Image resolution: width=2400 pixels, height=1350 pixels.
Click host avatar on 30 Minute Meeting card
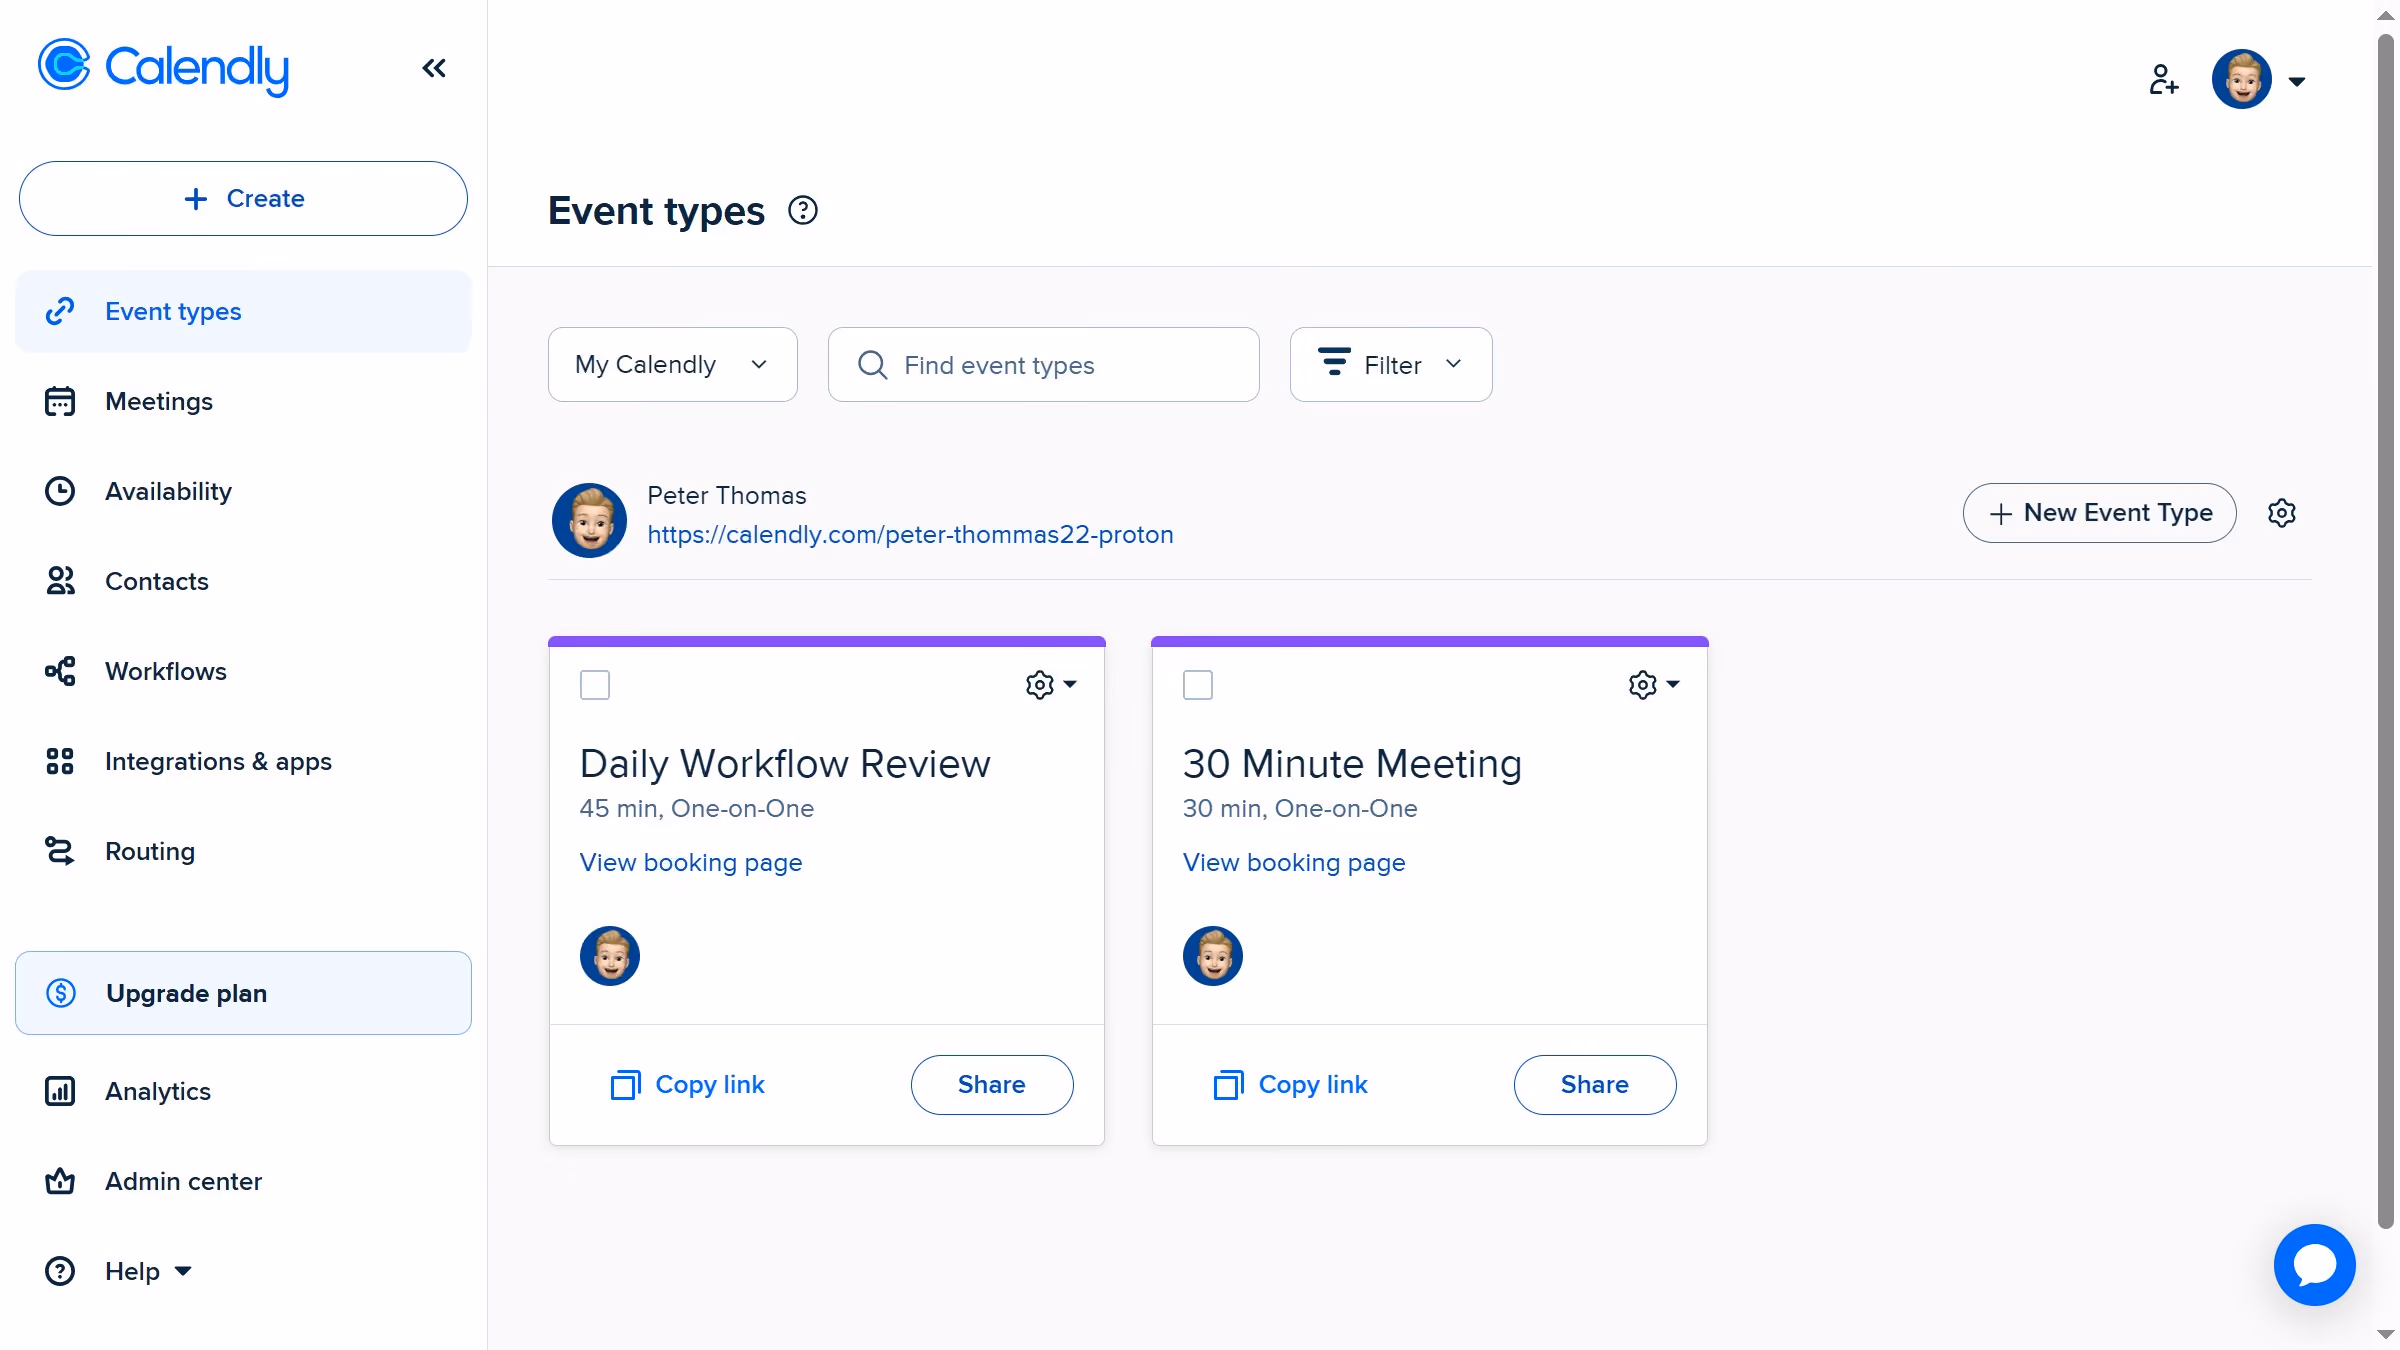[1213, 956]
